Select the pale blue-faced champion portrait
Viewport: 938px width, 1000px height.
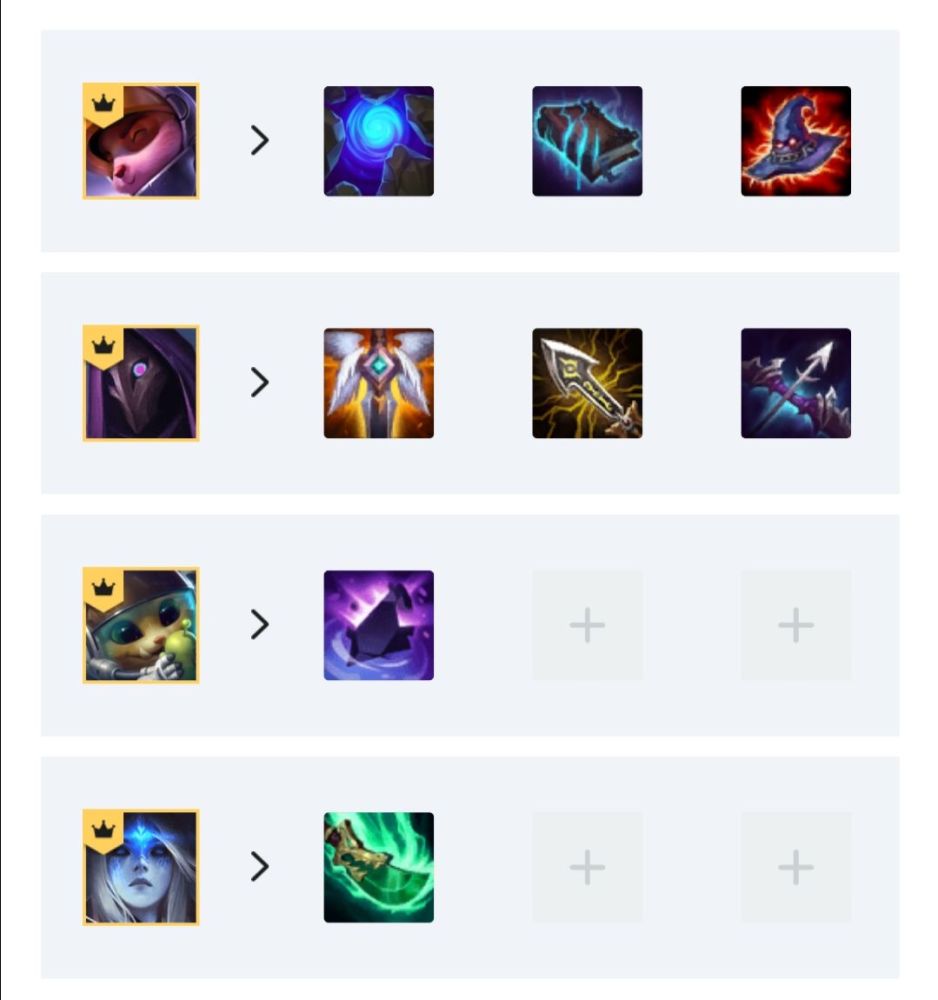[141, 867]
